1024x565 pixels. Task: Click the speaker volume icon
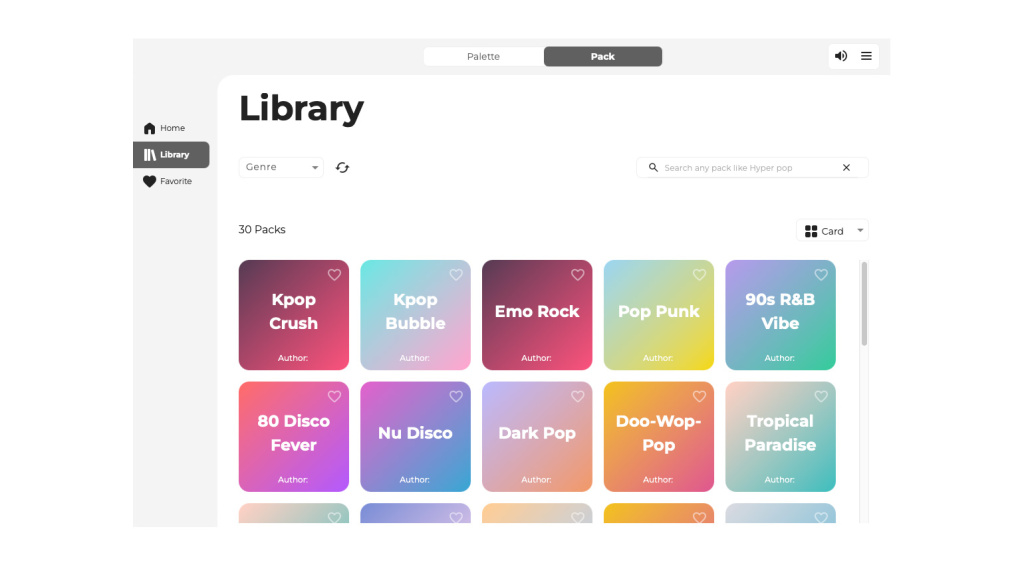click(x=841, y=56)
